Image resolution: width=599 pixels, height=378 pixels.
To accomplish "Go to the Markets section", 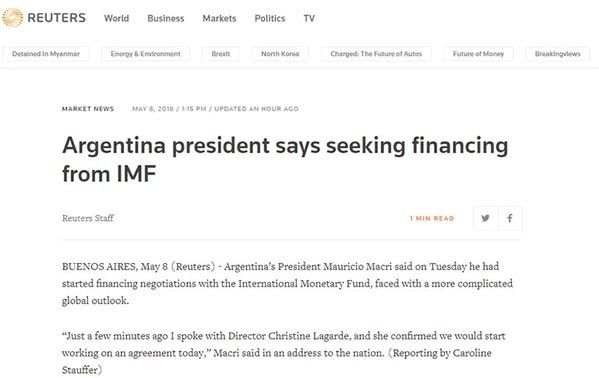I will tap(219, 18).
